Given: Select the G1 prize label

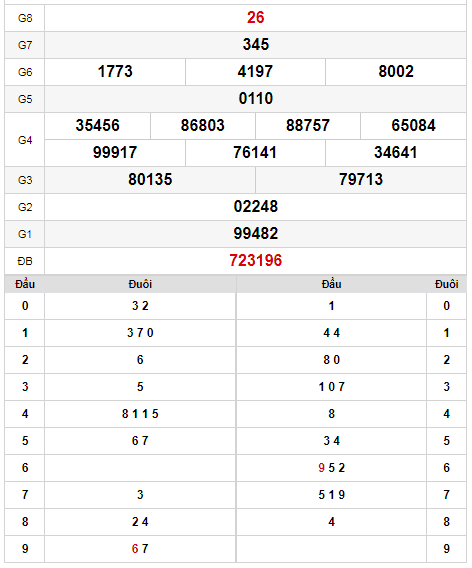Looking at the screenshot, I should (x=25, y=234).
